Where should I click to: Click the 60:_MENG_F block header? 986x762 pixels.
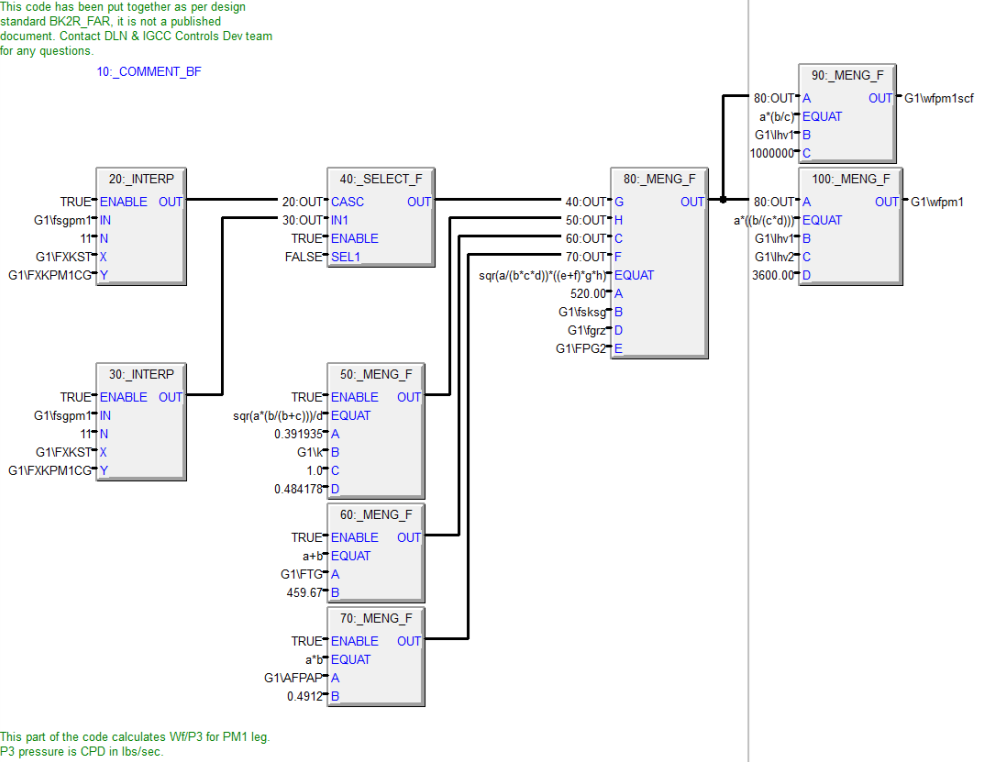coord(376,515)
